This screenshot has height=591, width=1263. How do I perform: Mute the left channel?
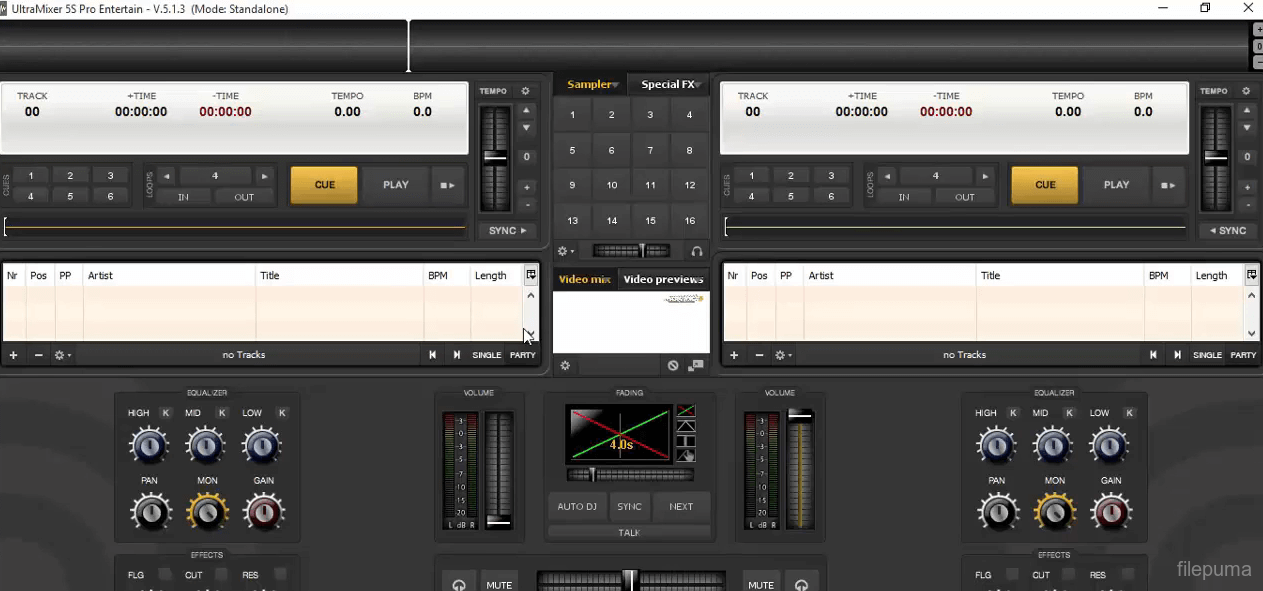(x=499, y=585)
